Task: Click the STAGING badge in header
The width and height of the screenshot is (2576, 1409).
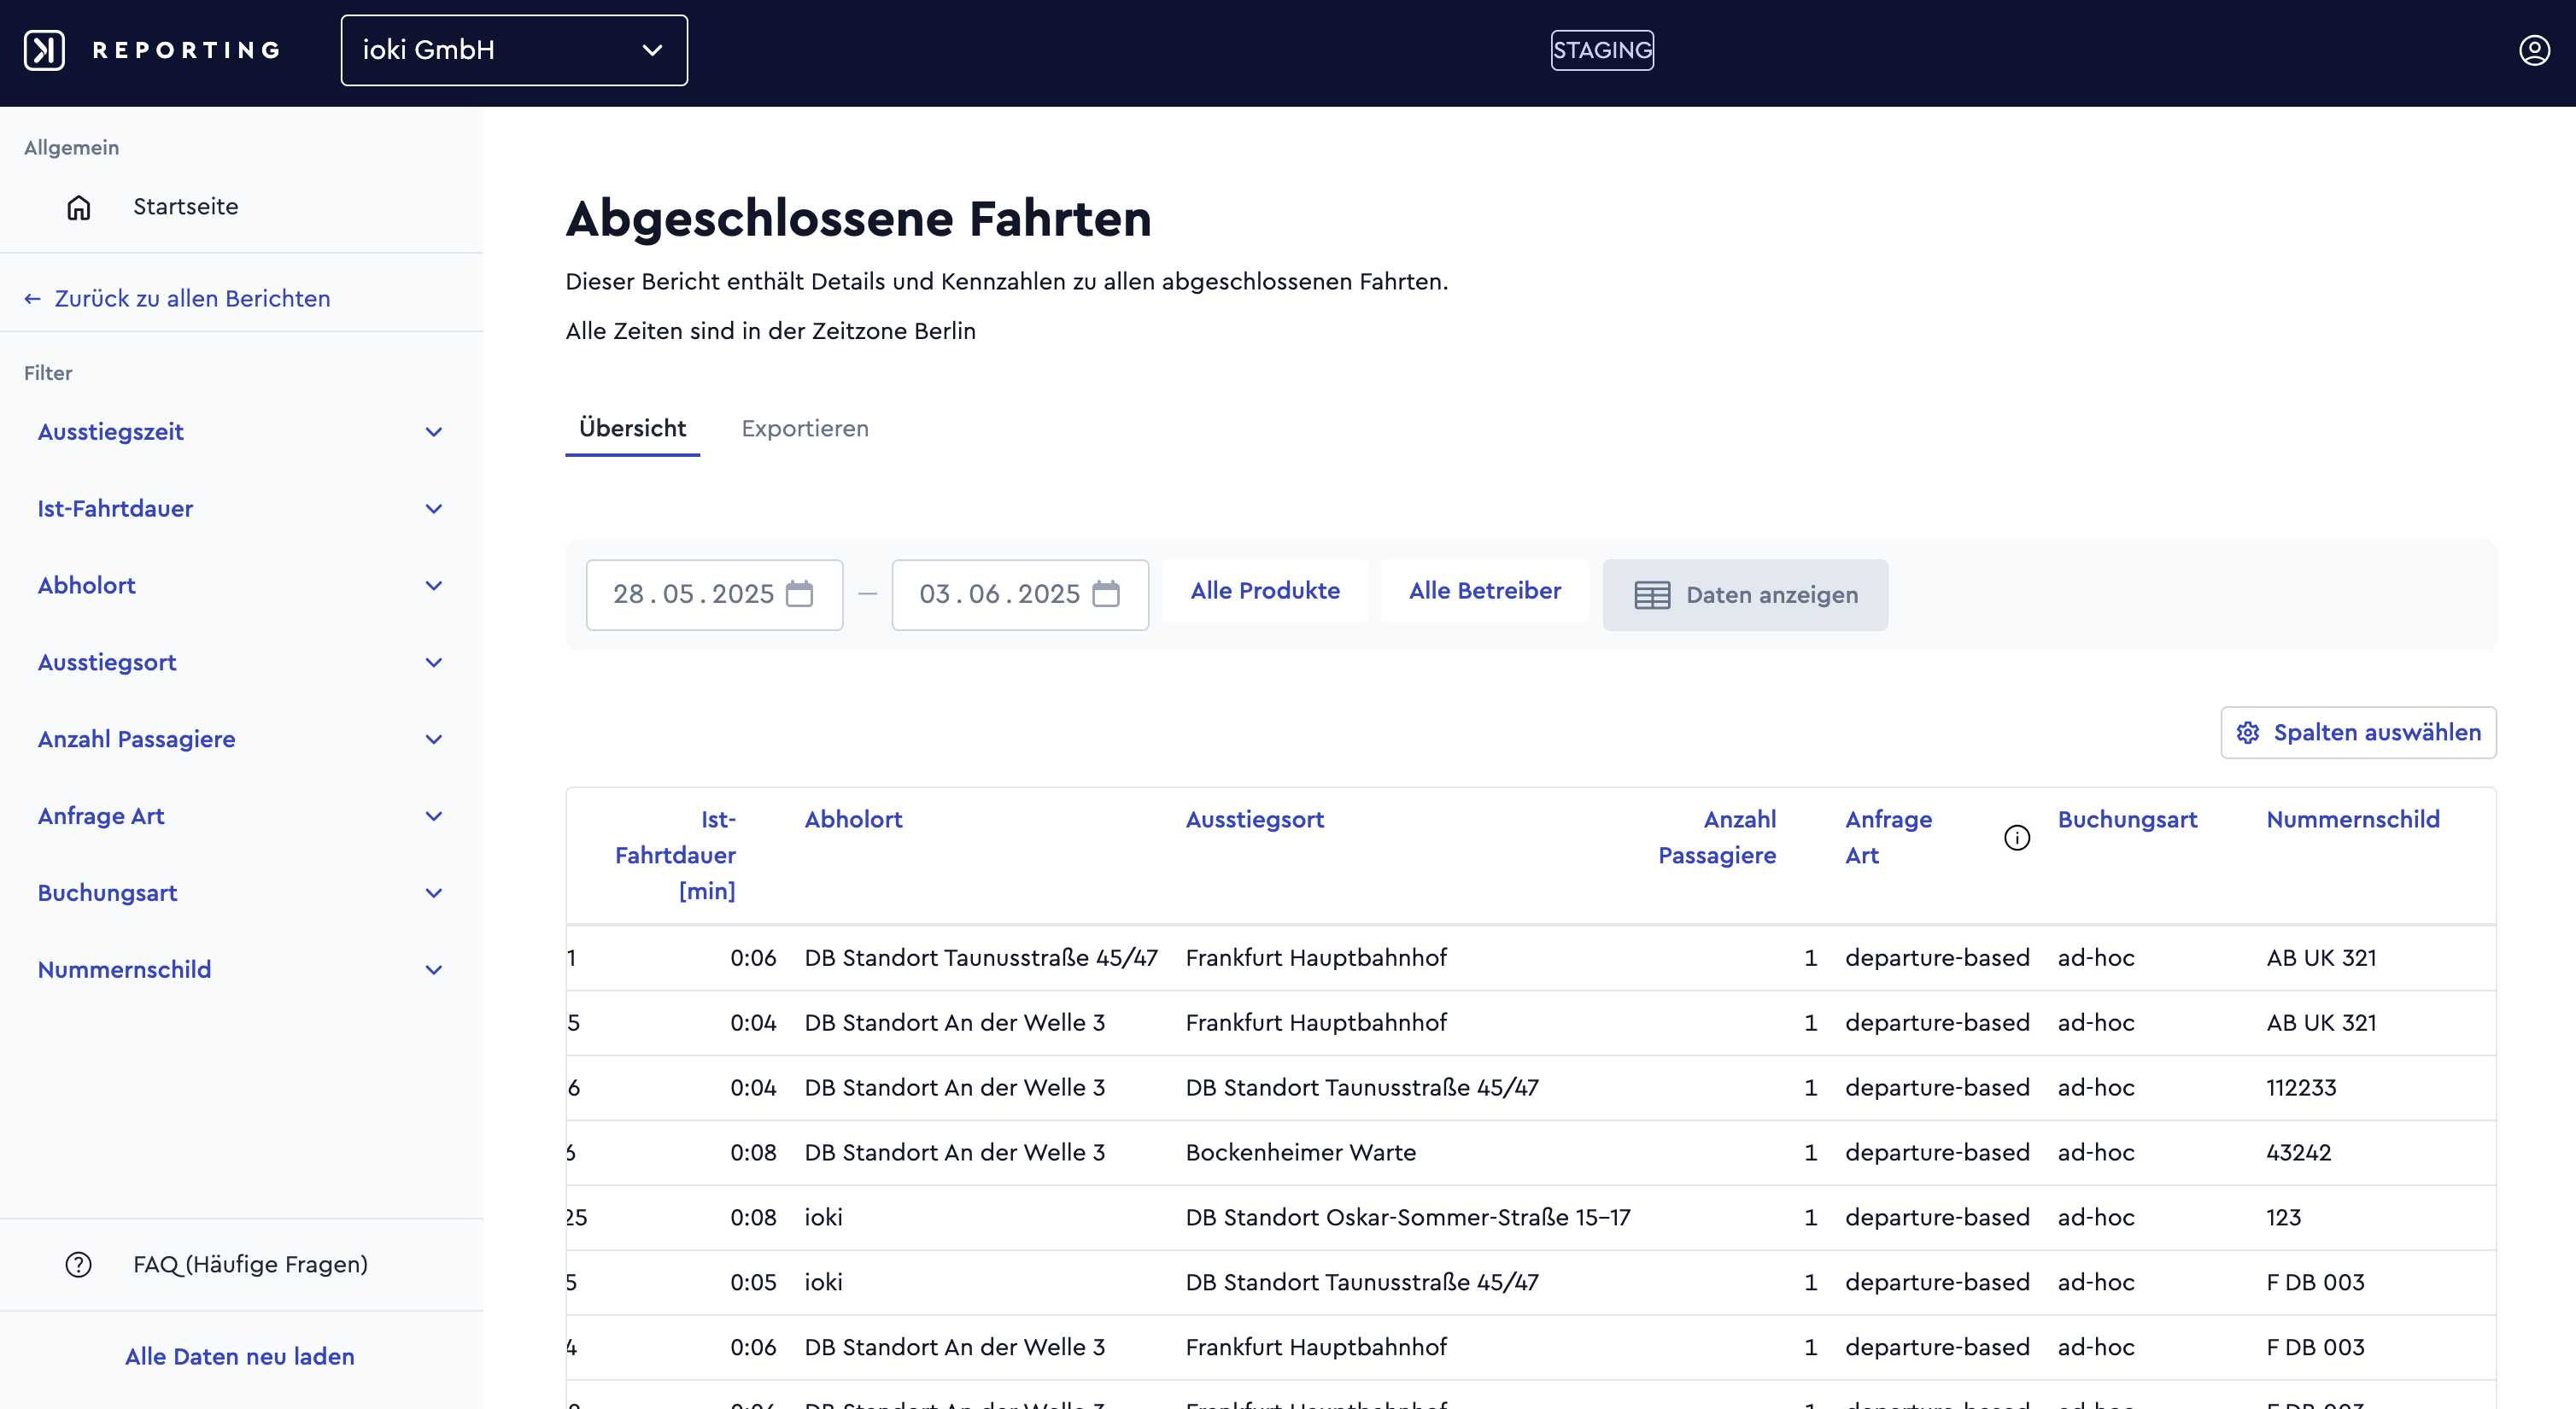Action: point(1602,50)
